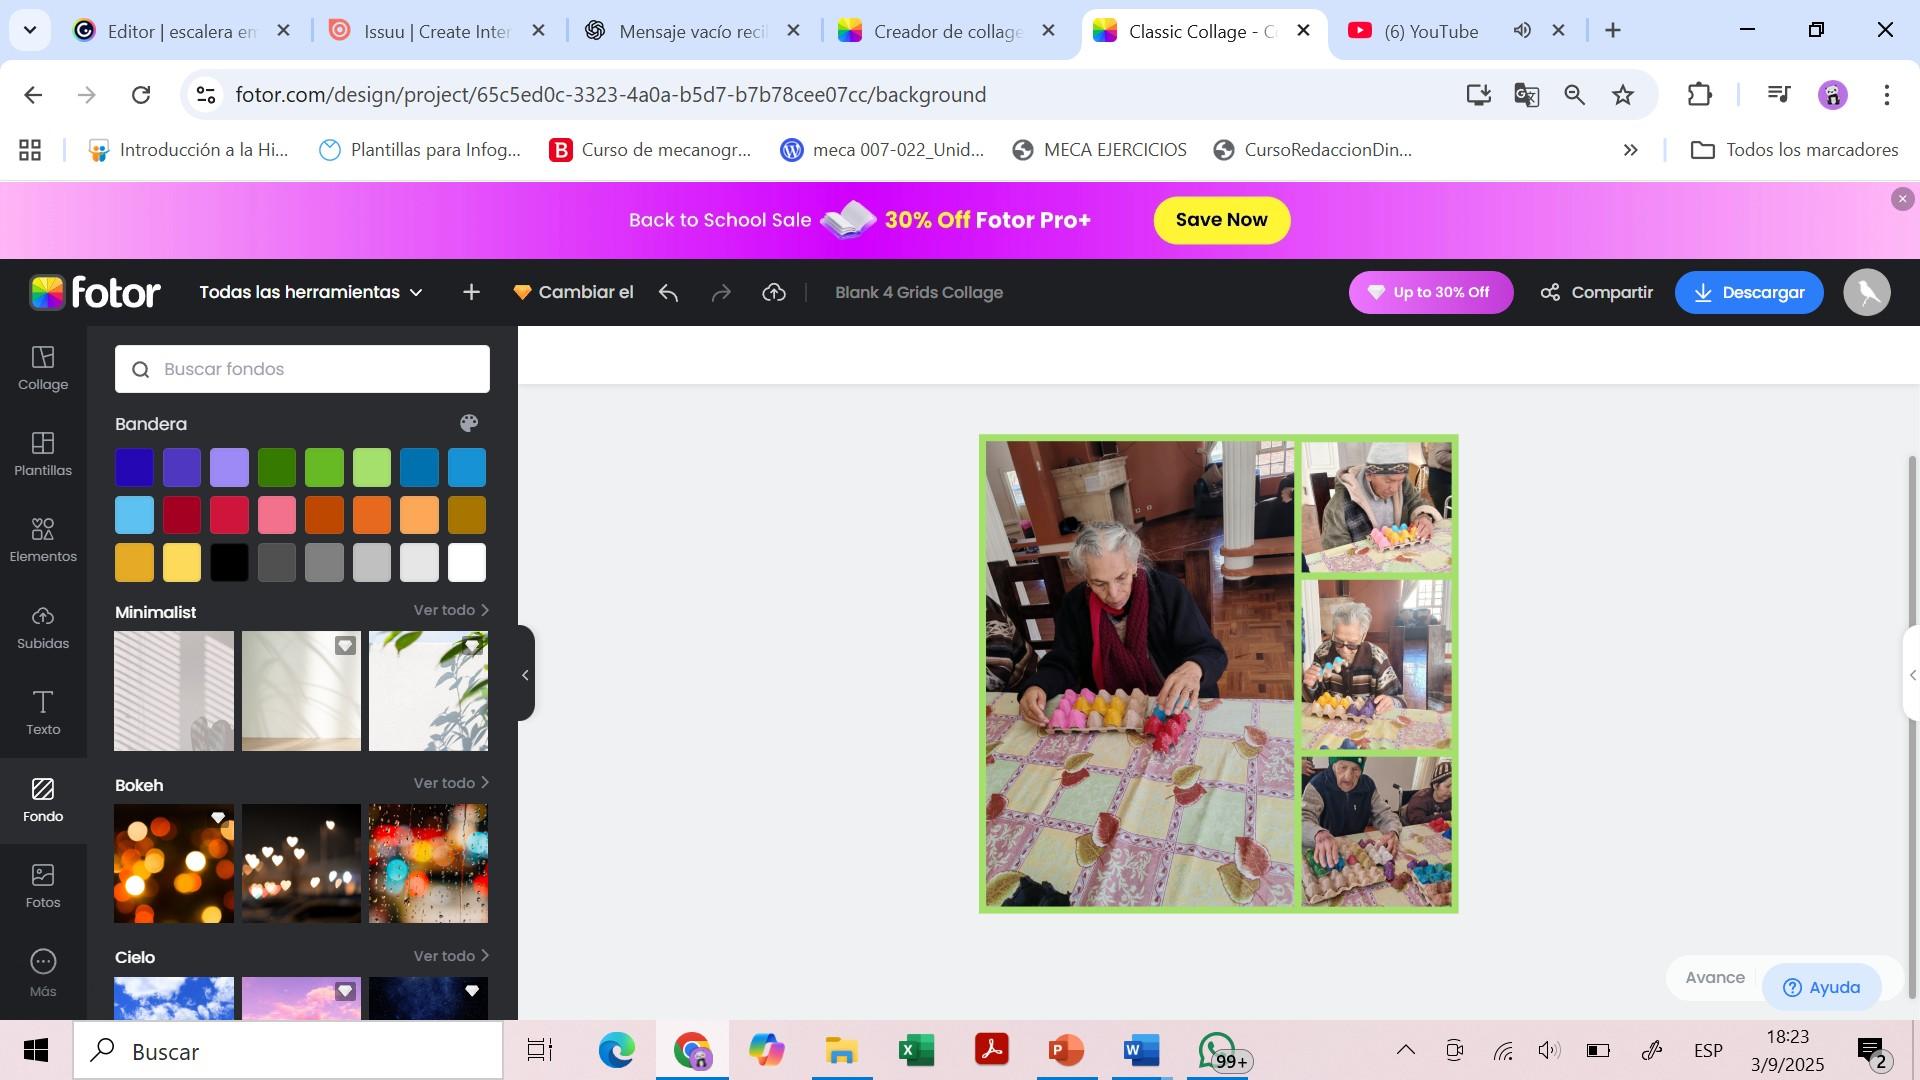
Task: Open the Elementos panel
Action: pyautogui.click(x=43, y=540)
